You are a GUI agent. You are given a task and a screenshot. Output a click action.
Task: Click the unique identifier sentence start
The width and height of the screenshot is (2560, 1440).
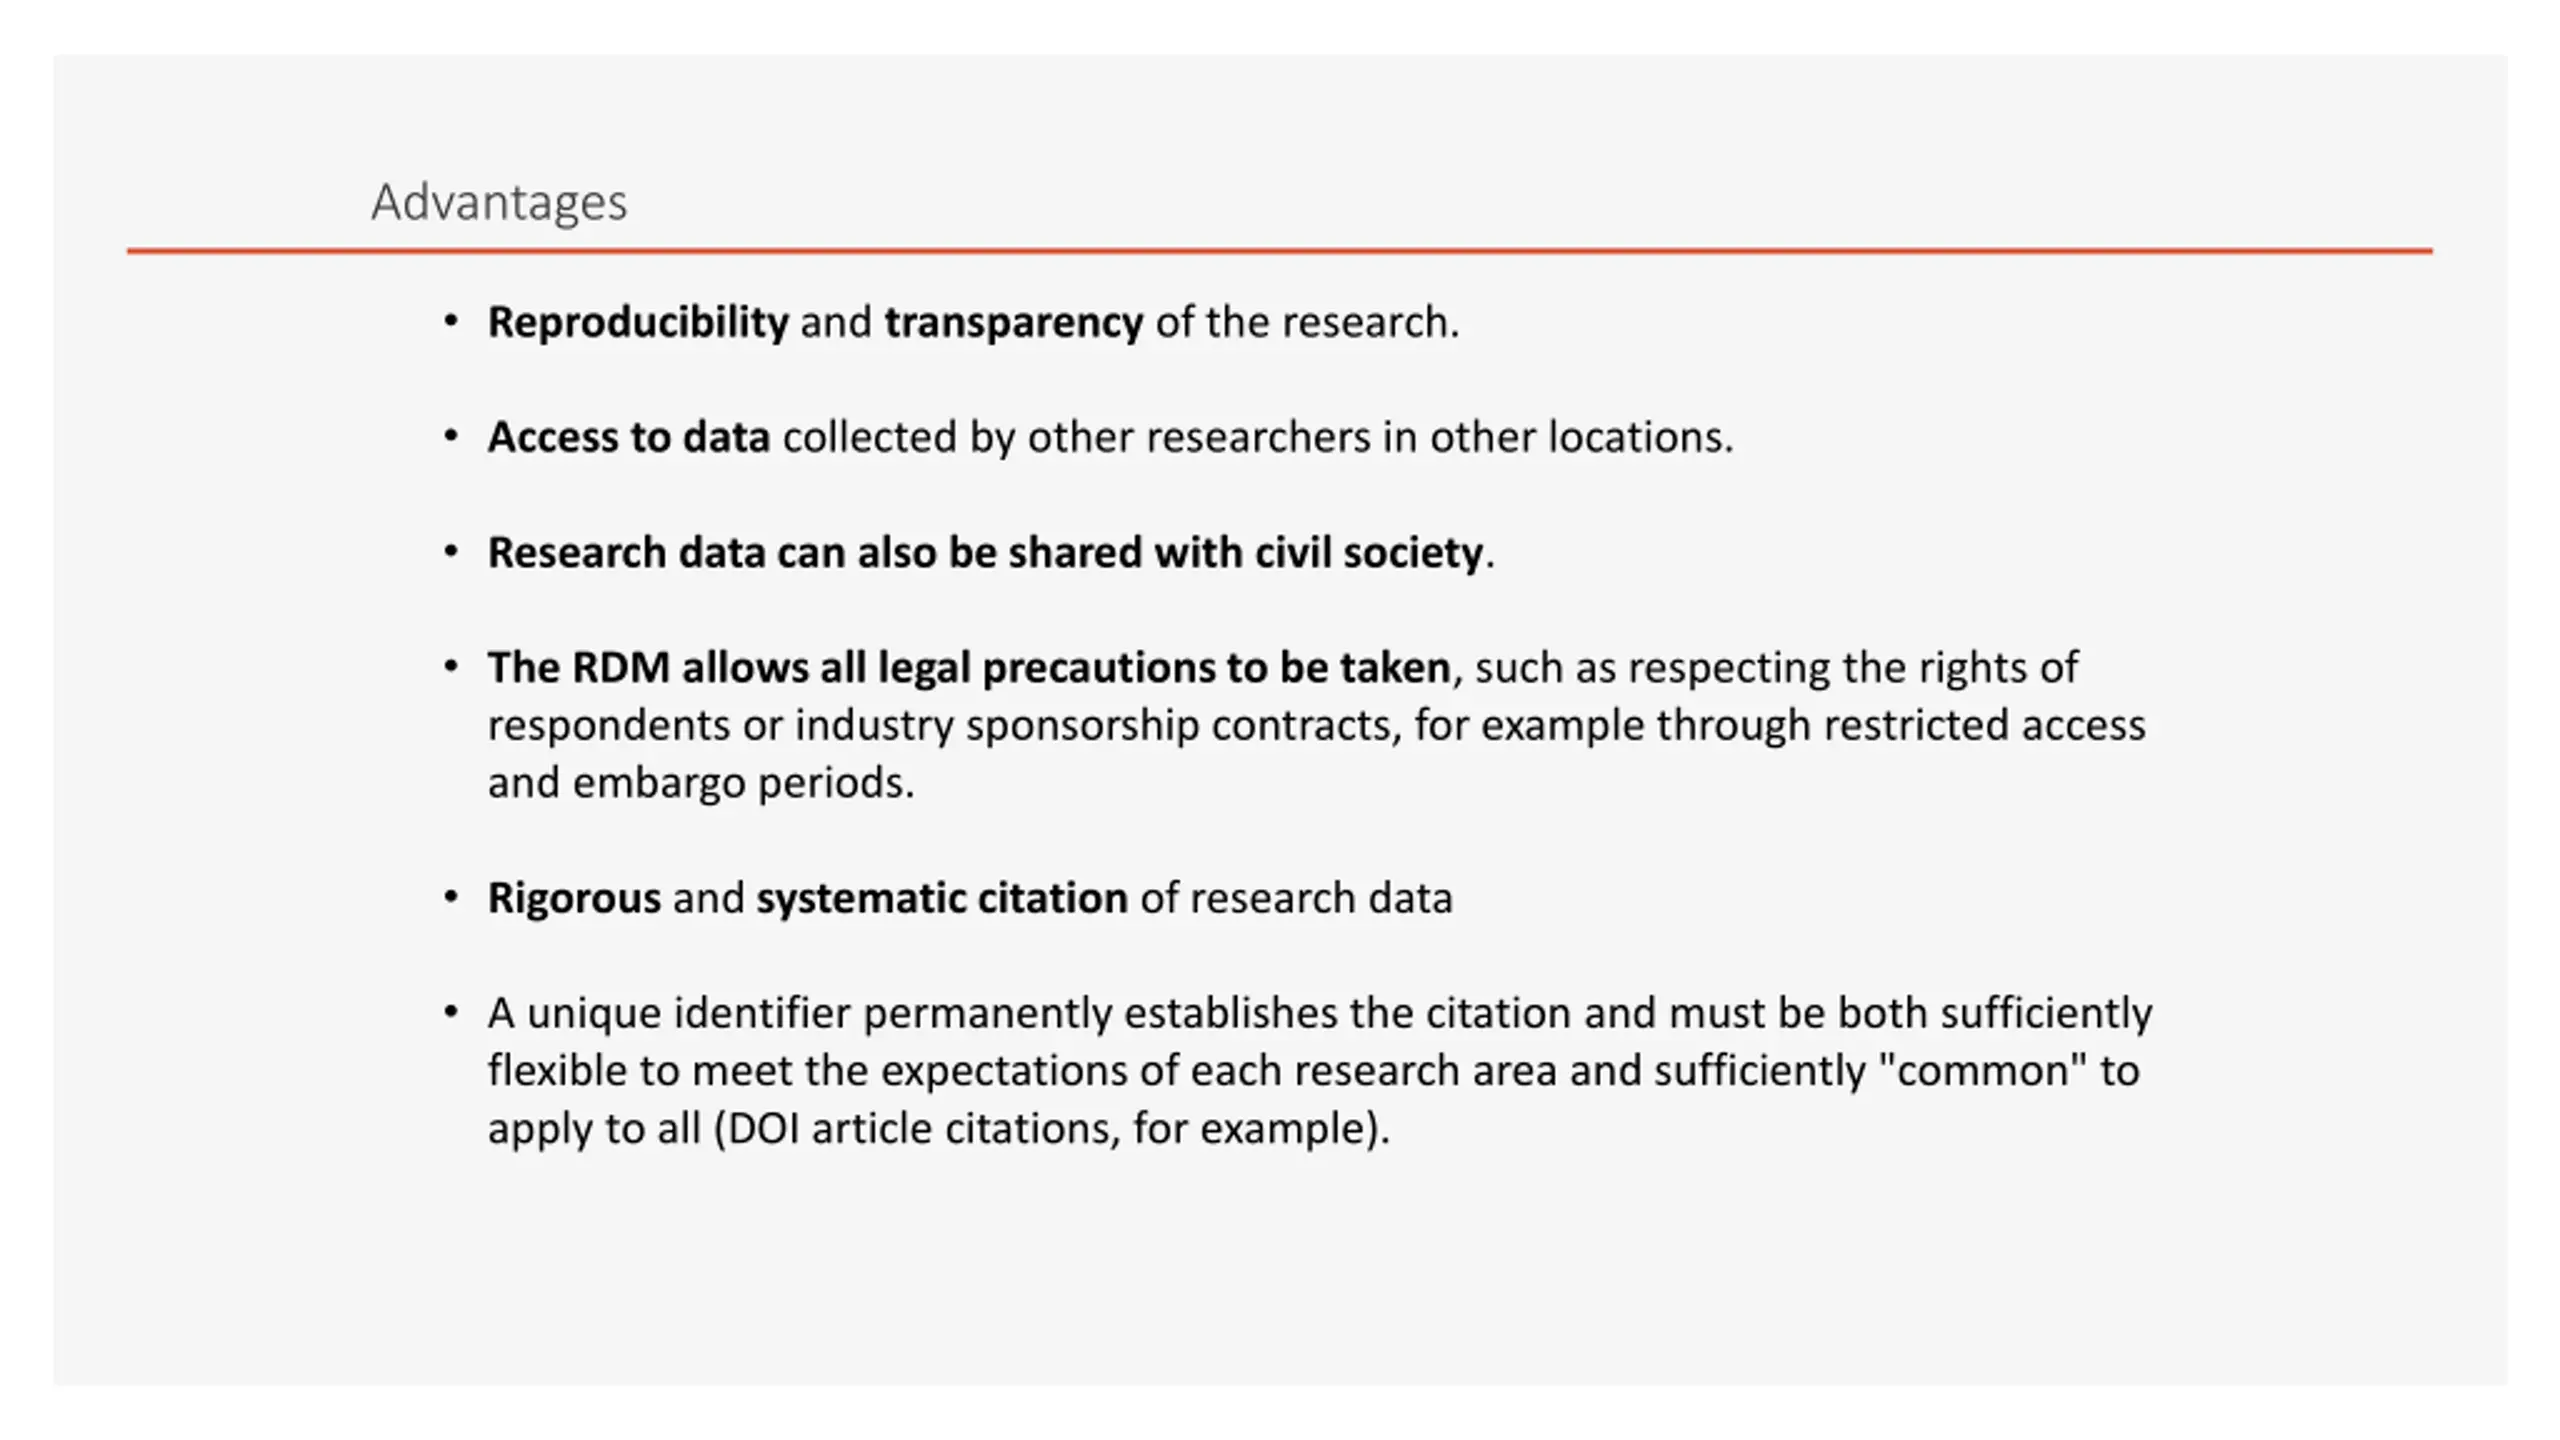tap(669, 1013)
